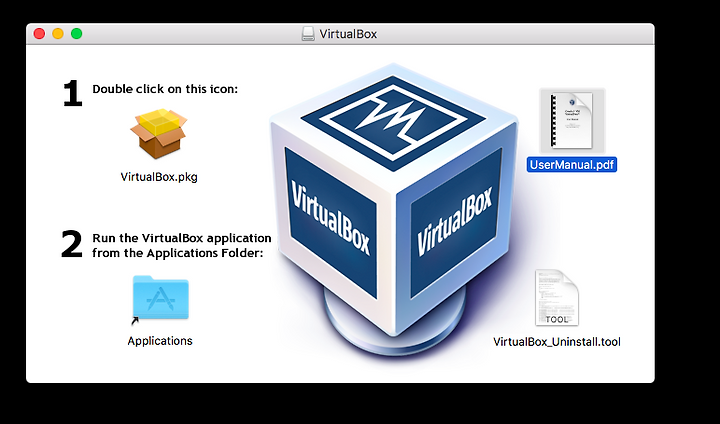Select the VirtualBox.pkg package icon
The width and height of the screenshot is (720, 424).
tap(159, 134)
